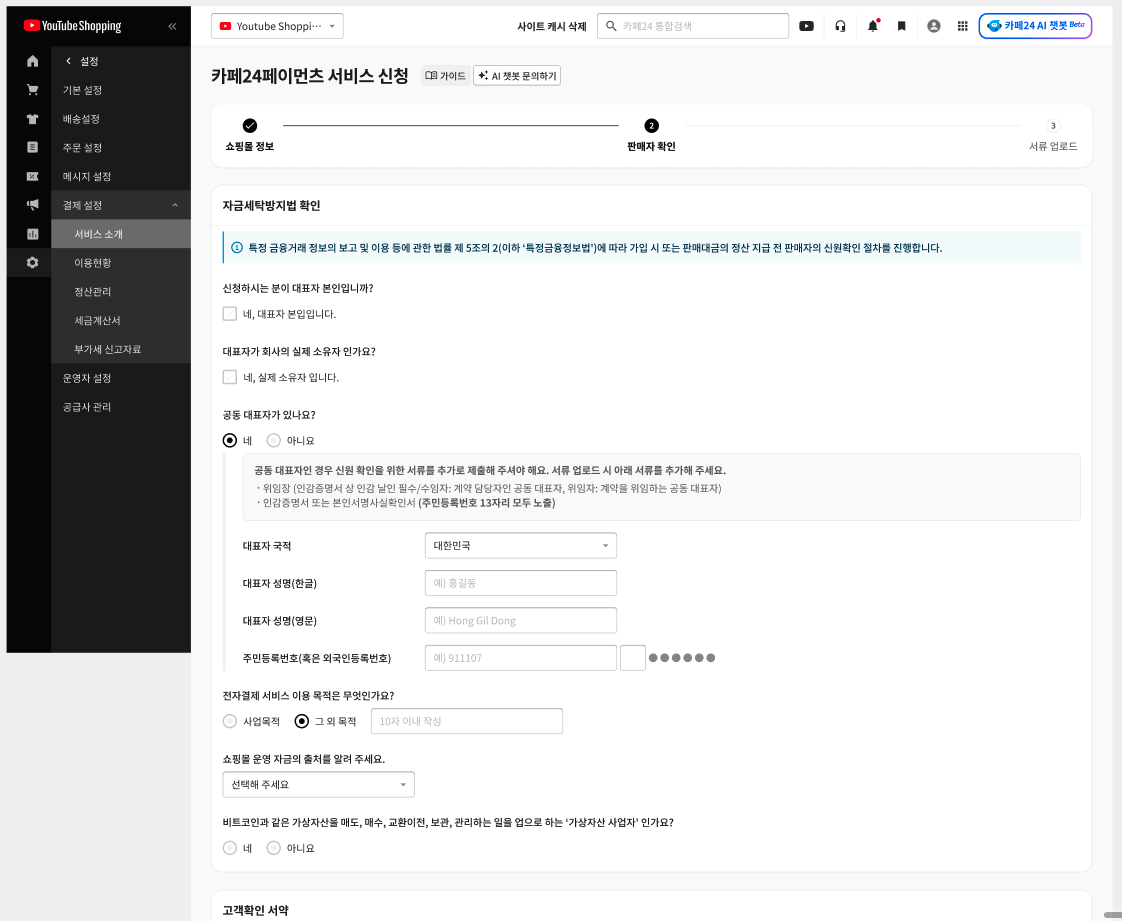Screen dimensions: 1122x921
Task: Open the statistics chart icon in sidebar
Action: [x=32, y=234]
